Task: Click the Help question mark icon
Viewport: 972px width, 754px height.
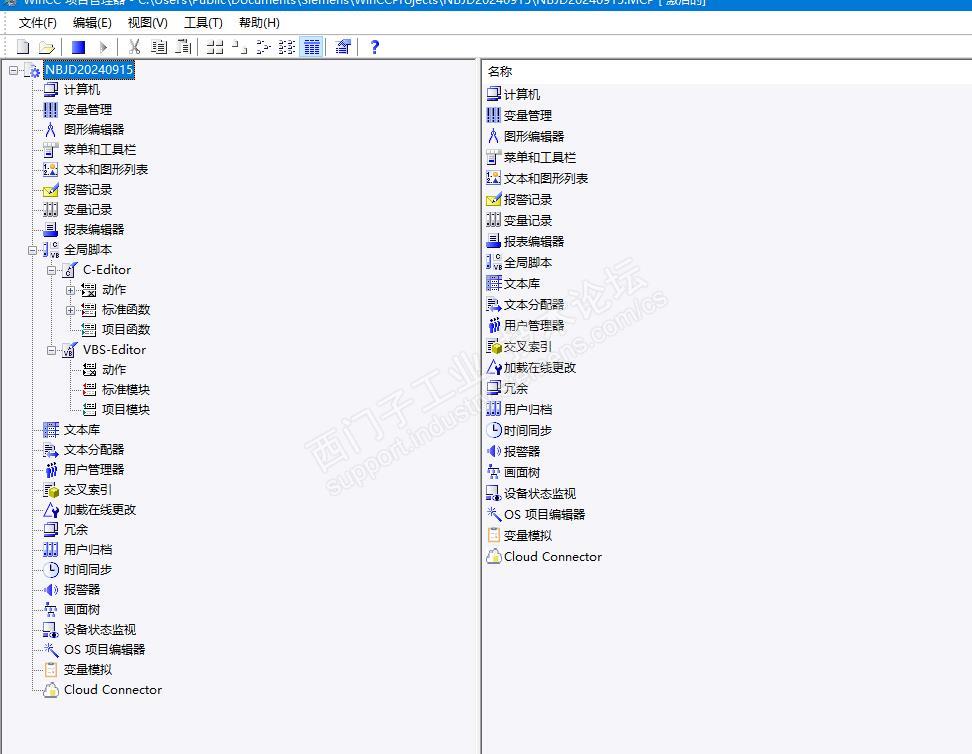Action: 374,47
